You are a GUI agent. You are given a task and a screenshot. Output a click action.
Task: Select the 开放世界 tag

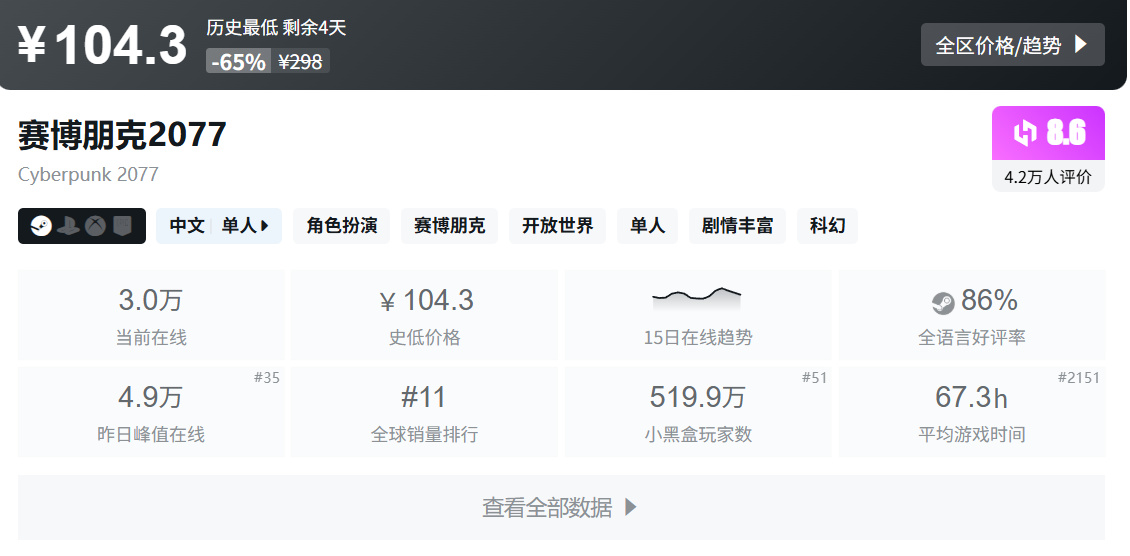(x=558, y=226)
